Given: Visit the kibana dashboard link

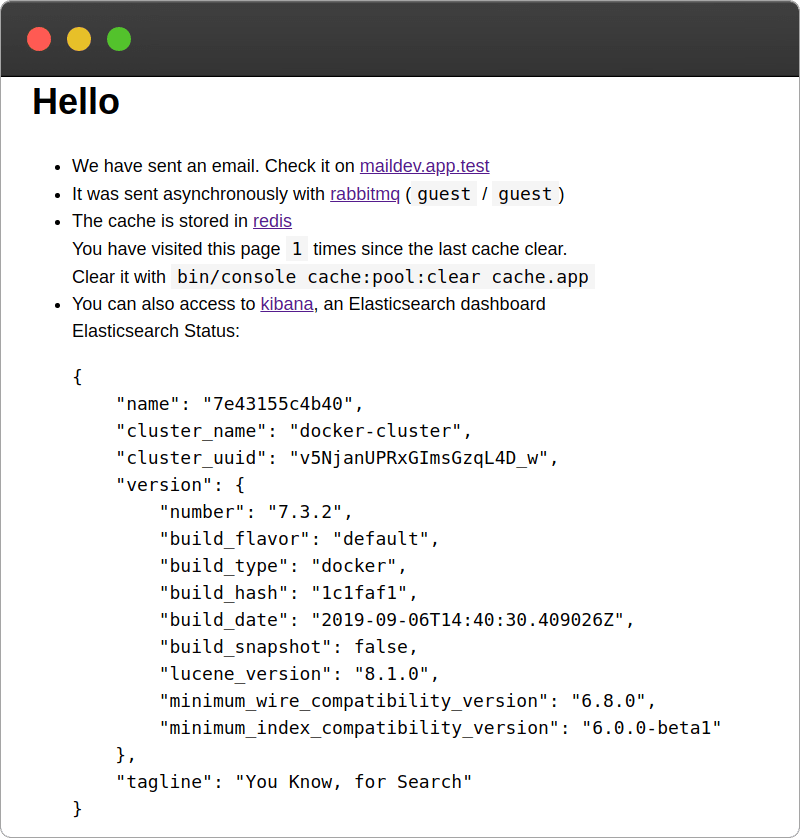Looking at the screenshot, I should (287, 303).
